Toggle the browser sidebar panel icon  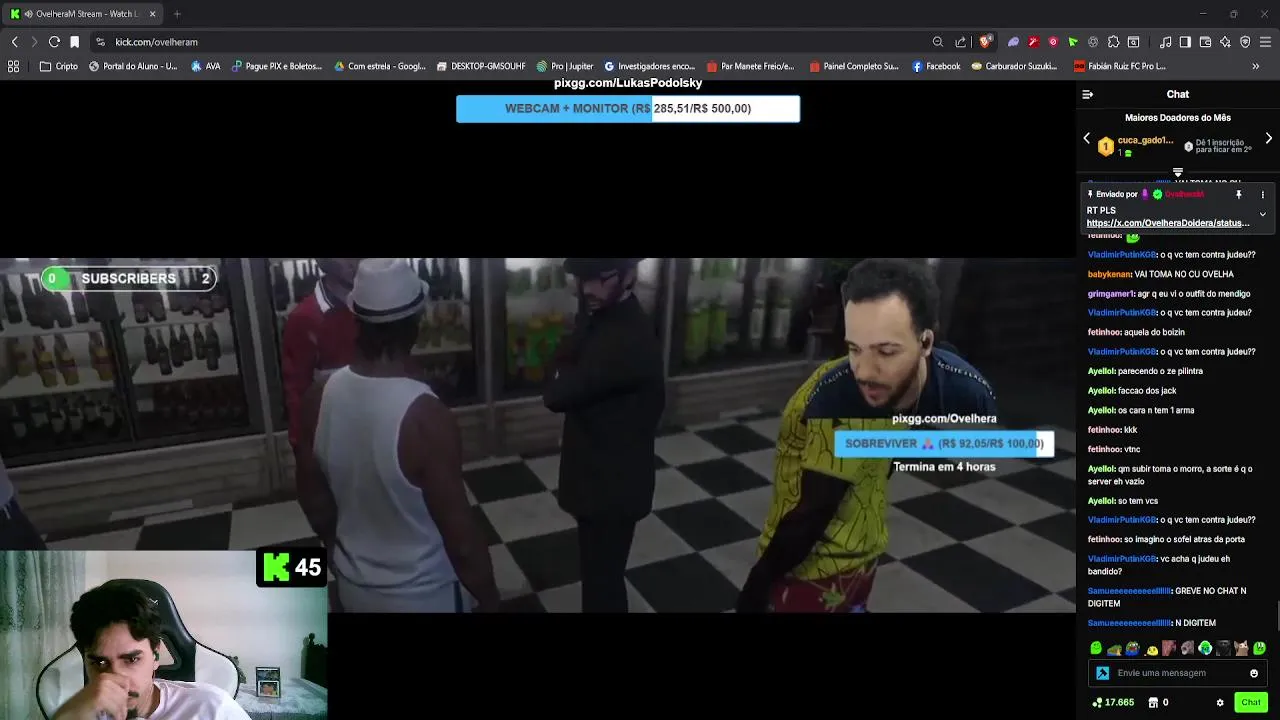point(1185,42)
